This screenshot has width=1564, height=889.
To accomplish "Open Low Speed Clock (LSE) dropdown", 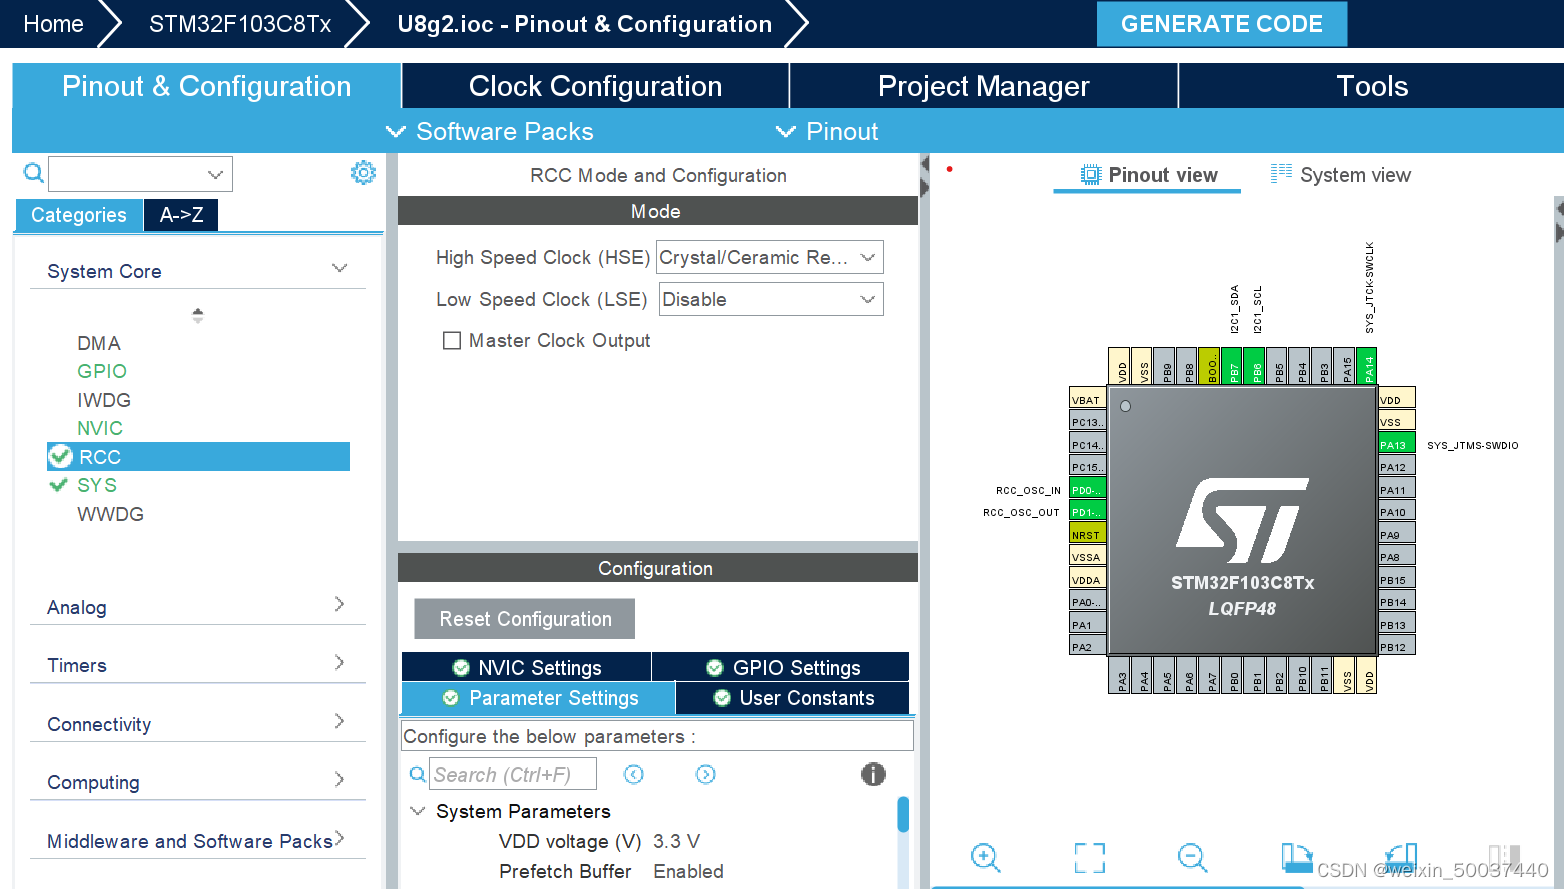I will click(770, 299).
